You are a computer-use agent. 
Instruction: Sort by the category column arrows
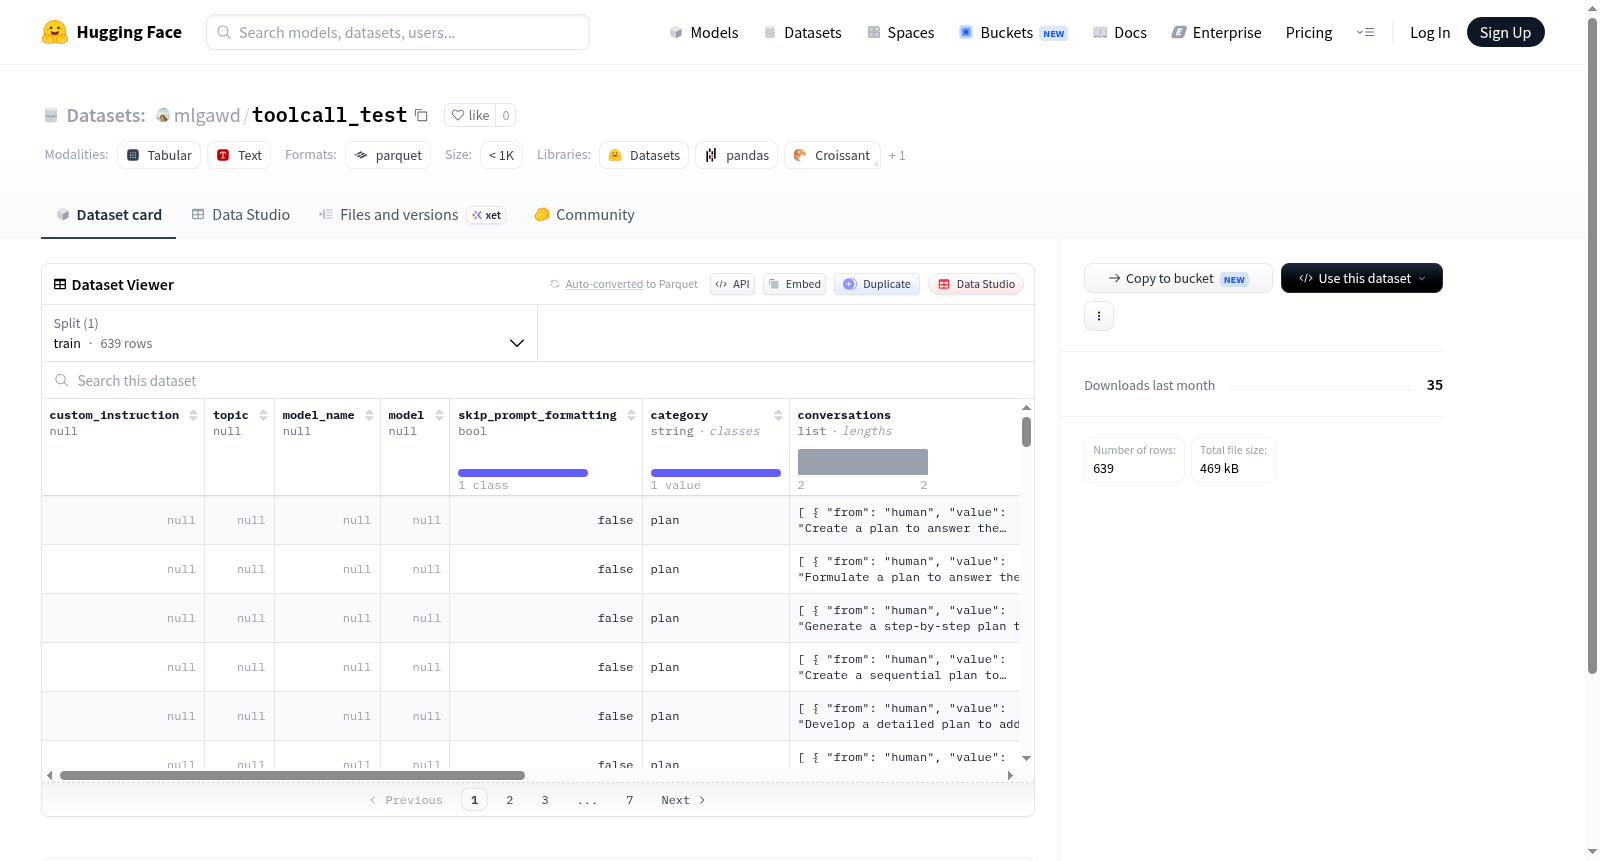click(778, 415)
